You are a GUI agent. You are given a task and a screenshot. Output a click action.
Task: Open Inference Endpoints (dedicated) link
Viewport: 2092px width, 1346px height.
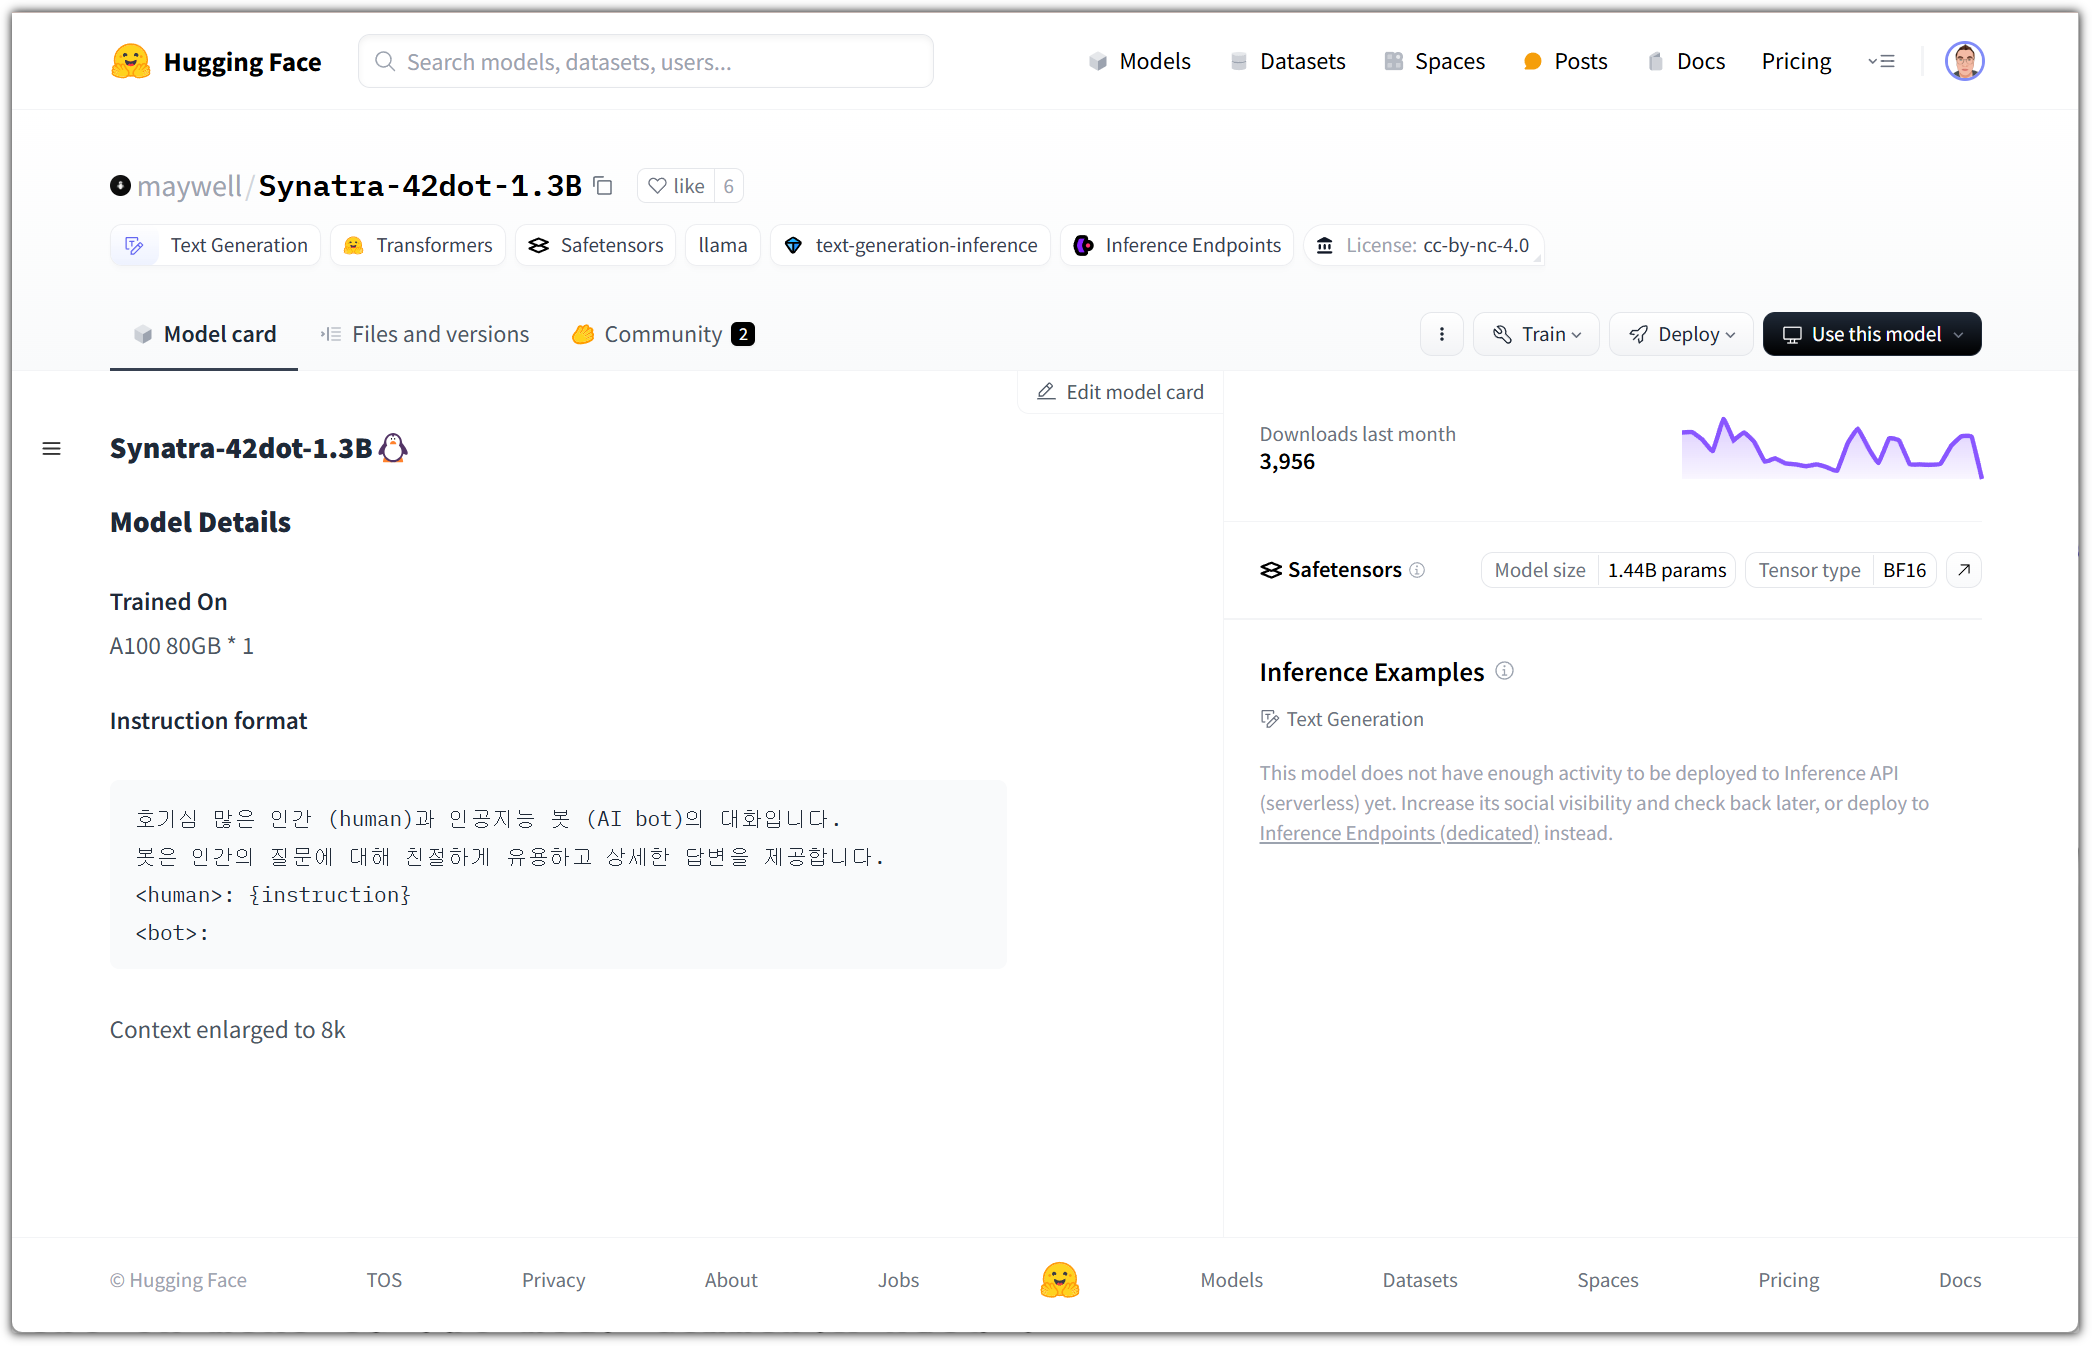[1398, 833]
